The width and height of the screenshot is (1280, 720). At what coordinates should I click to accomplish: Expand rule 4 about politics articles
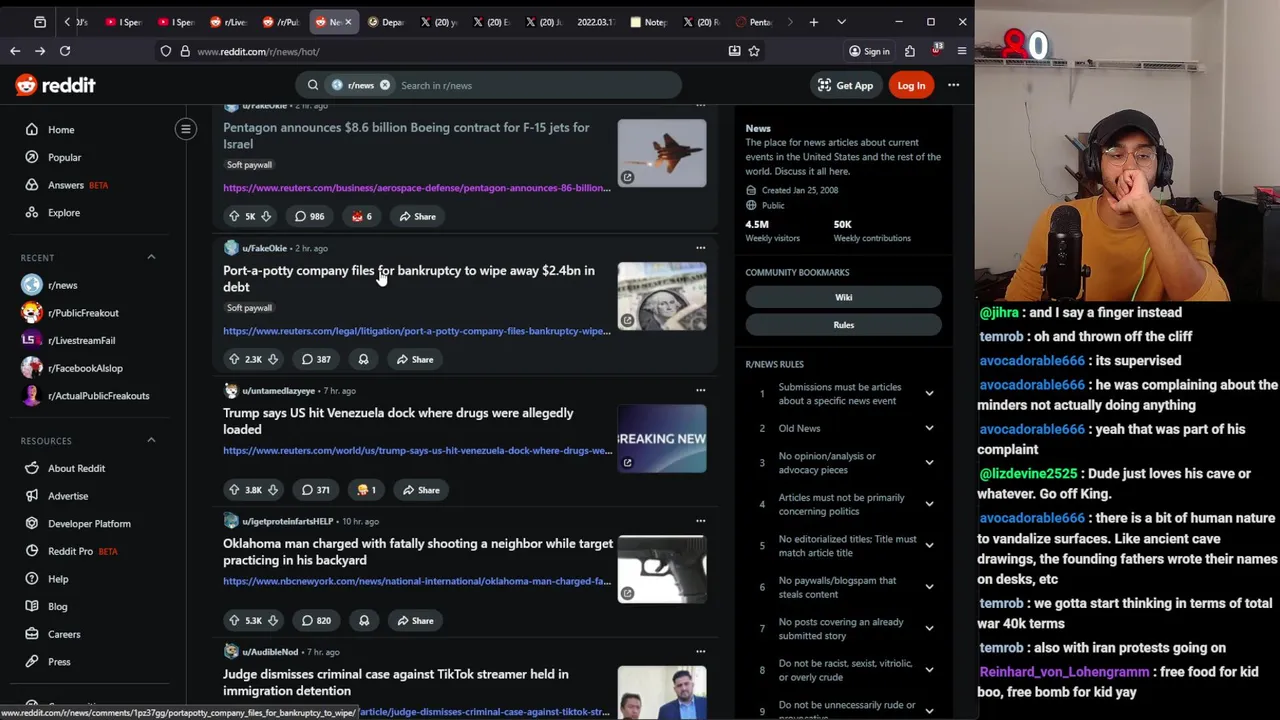[x=929, y=504]
